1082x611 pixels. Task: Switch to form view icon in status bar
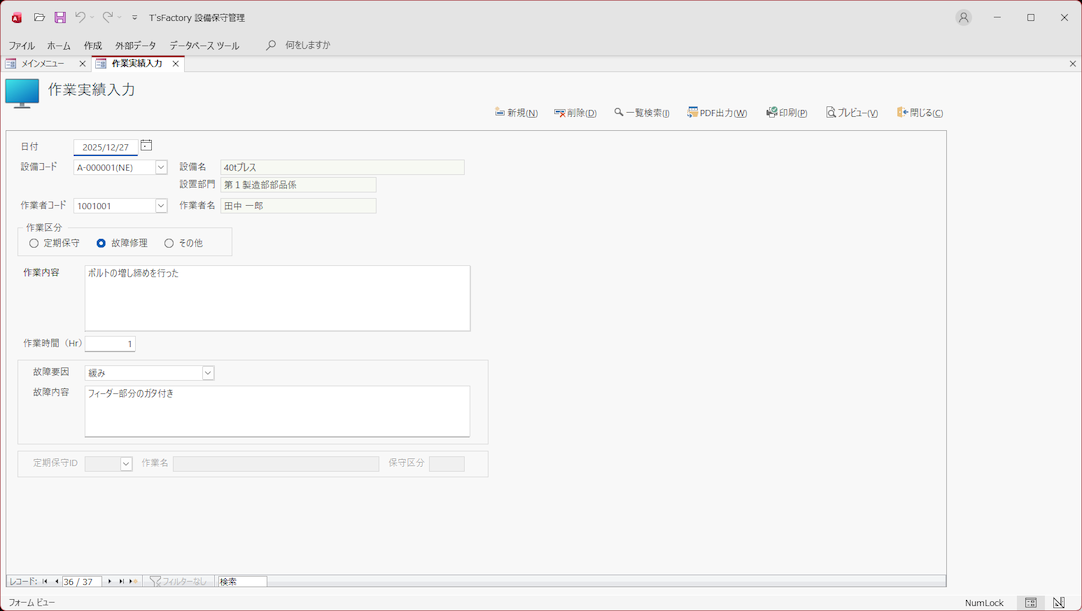(1031, 603)
